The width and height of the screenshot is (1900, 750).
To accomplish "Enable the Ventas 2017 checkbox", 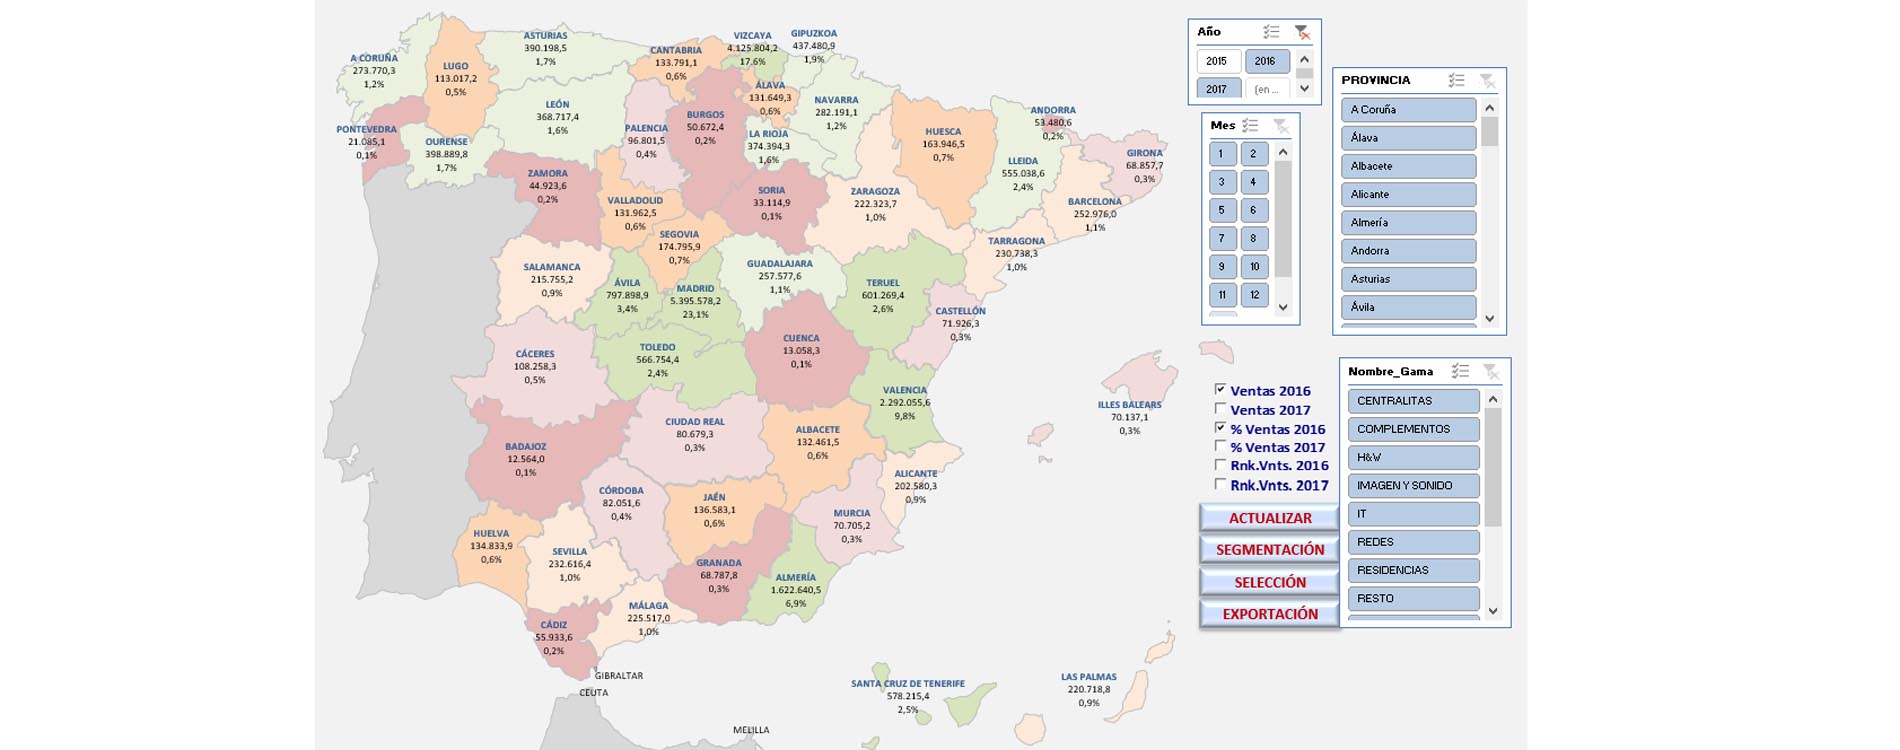I will 1220,409.
